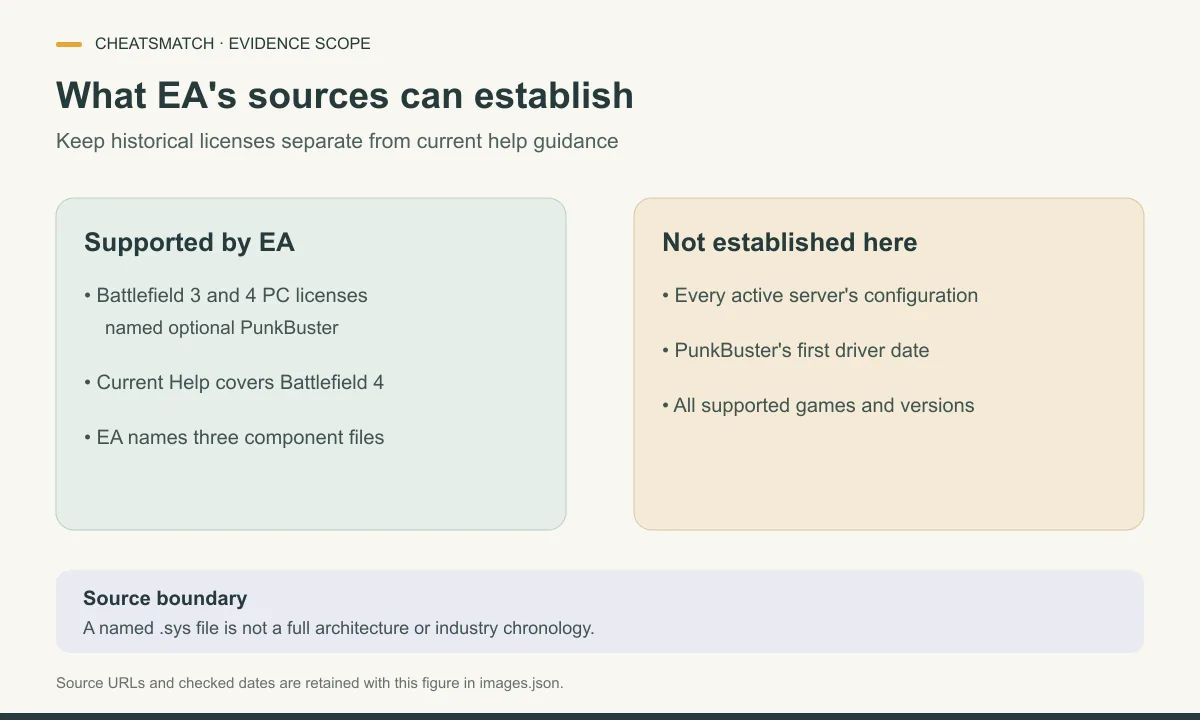Click the 'CHEATSMATCH · EVIDENCE SCOPE' header label
This screenshot has height=720, width=1200.
[232, 44]
